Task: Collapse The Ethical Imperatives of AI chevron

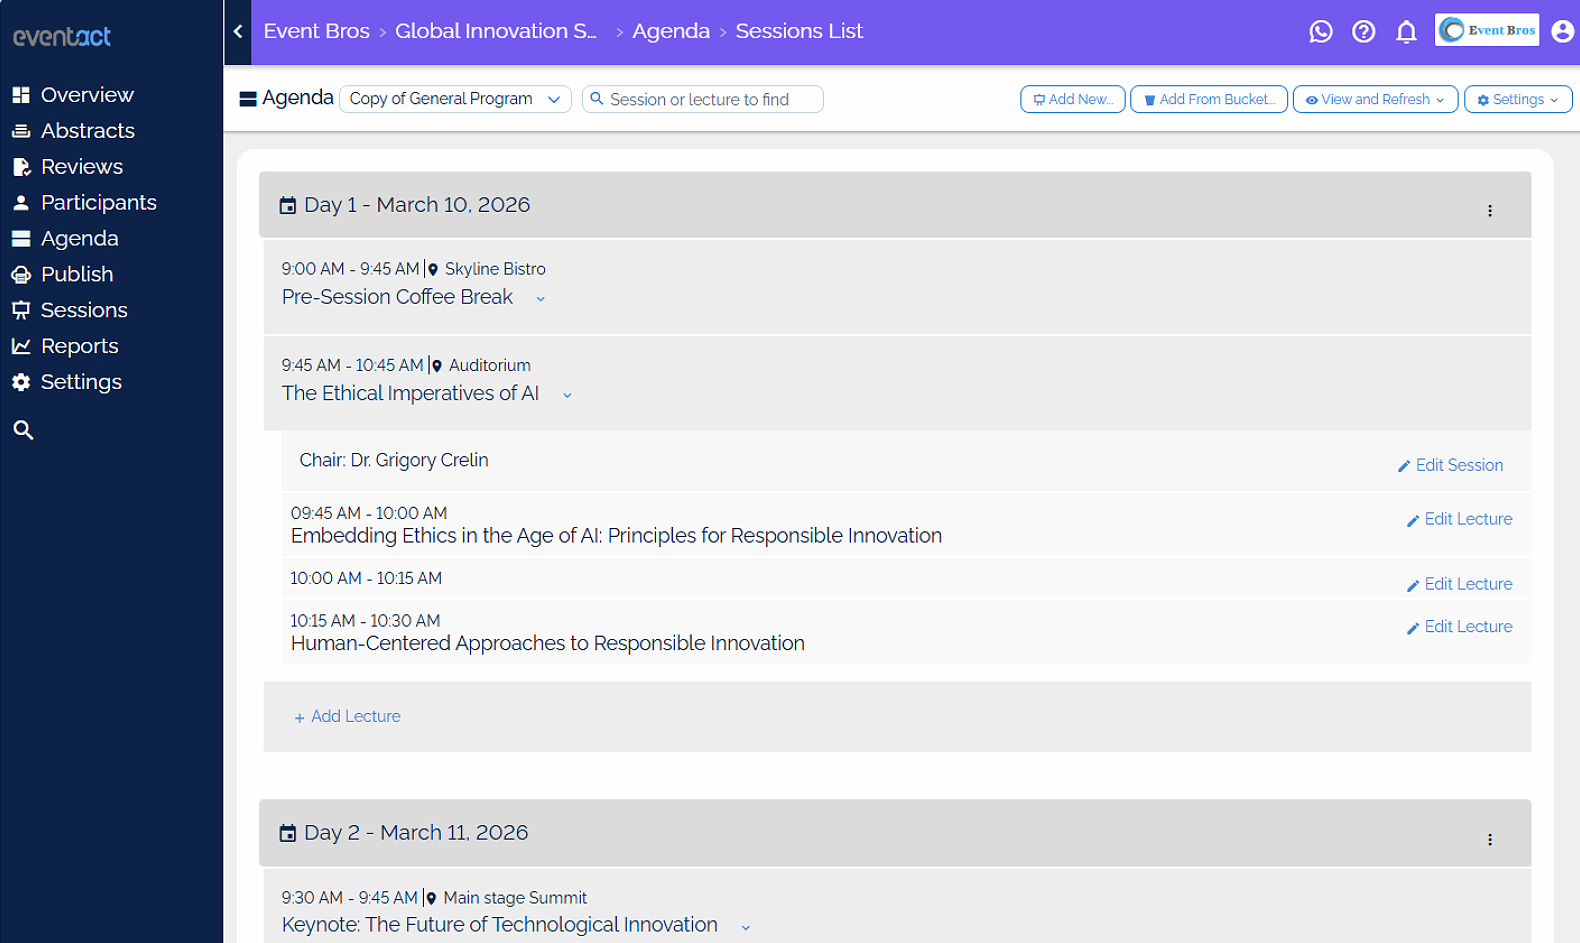Action: tap(567, 395)
